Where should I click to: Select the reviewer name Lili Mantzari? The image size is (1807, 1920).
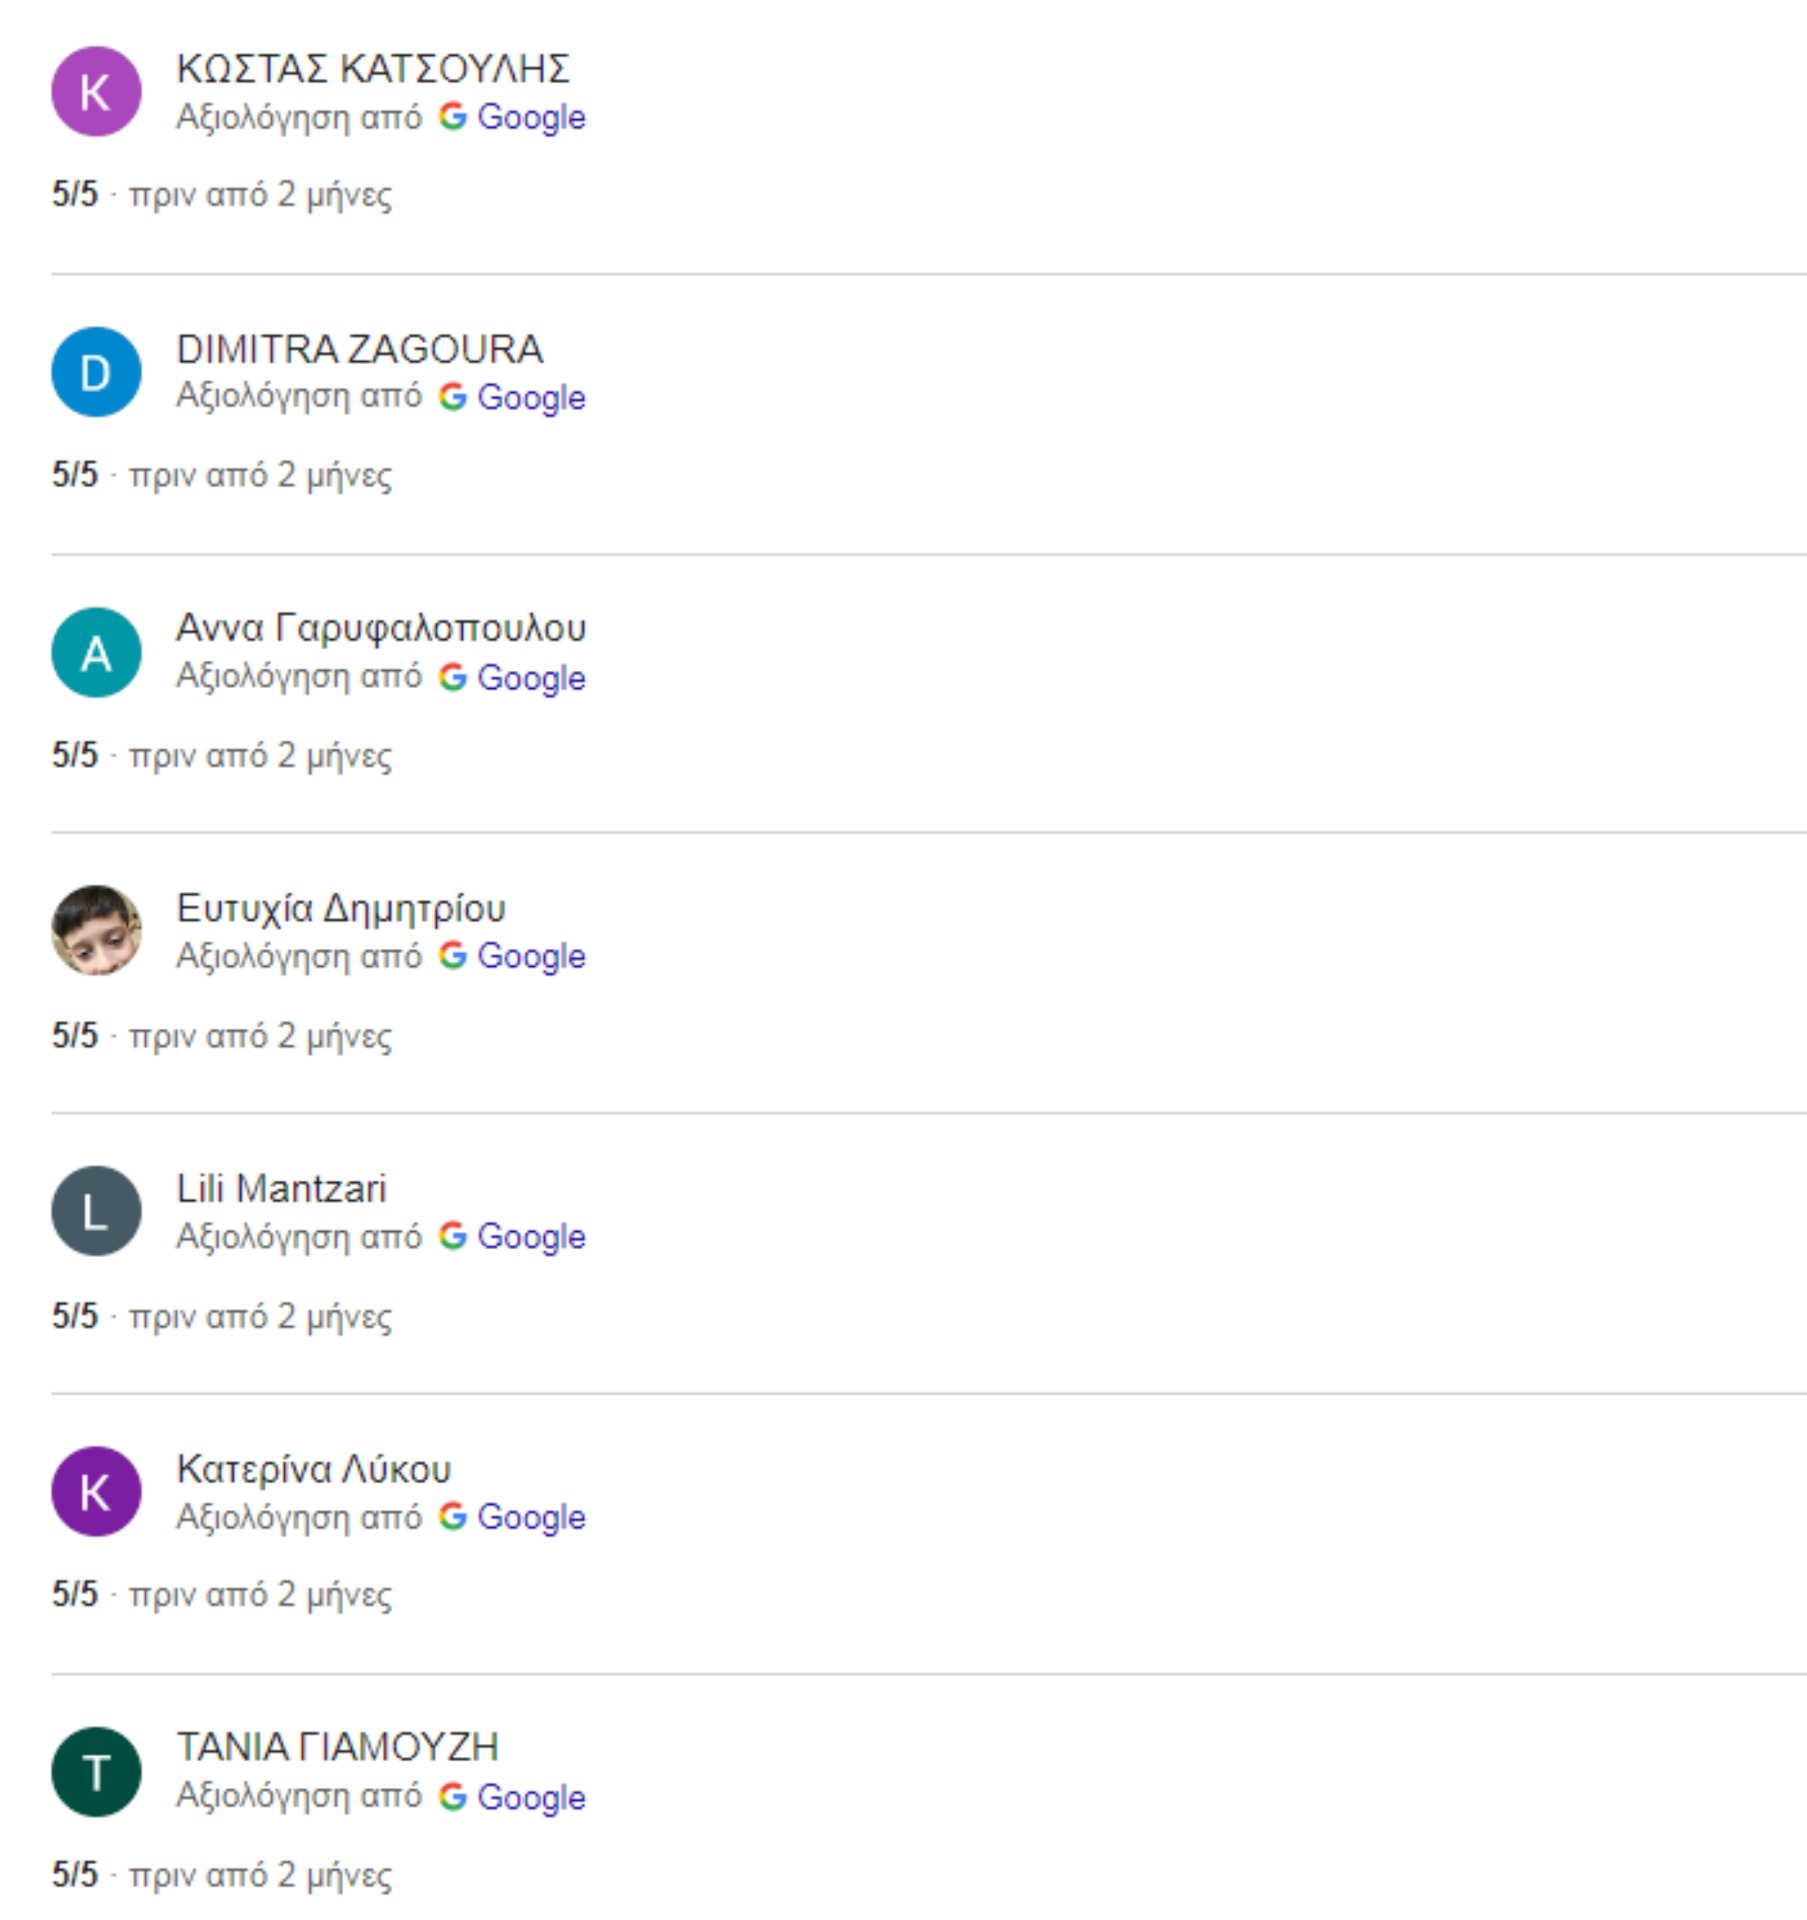281,1188
